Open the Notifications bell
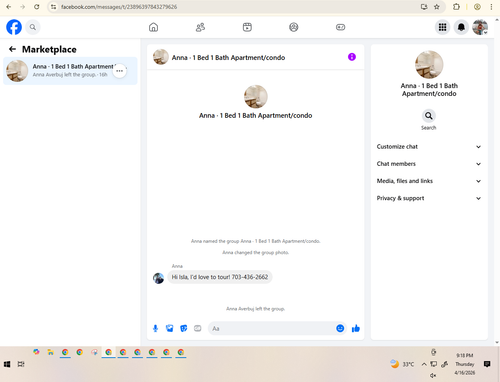Screen dimensions: 500x382 [x=461, y=27]
